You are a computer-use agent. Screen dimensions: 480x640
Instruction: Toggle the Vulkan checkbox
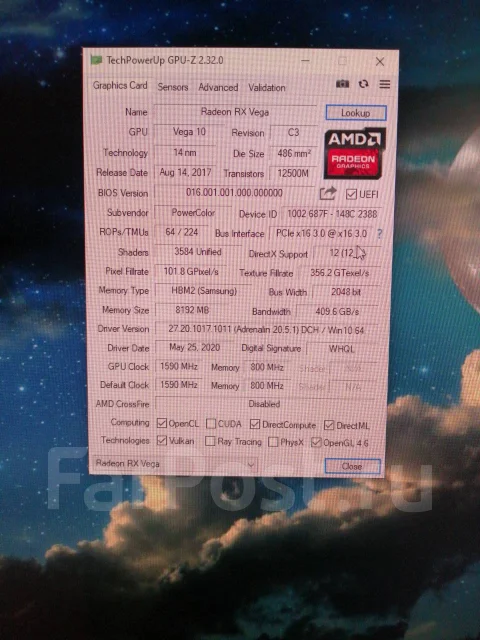(162, 440)
